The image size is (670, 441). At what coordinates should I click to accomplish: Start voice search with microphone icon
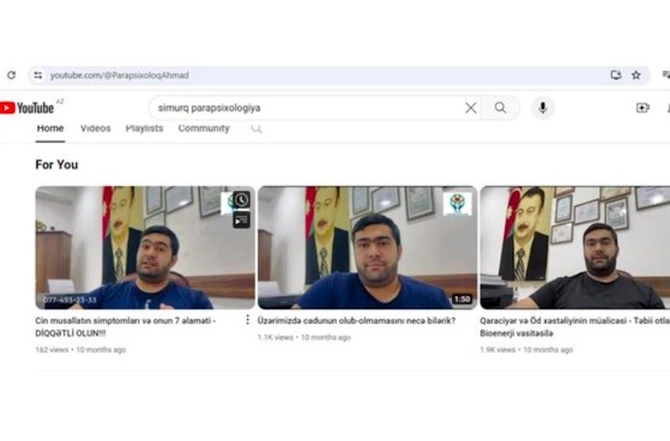tap(543, 108)
